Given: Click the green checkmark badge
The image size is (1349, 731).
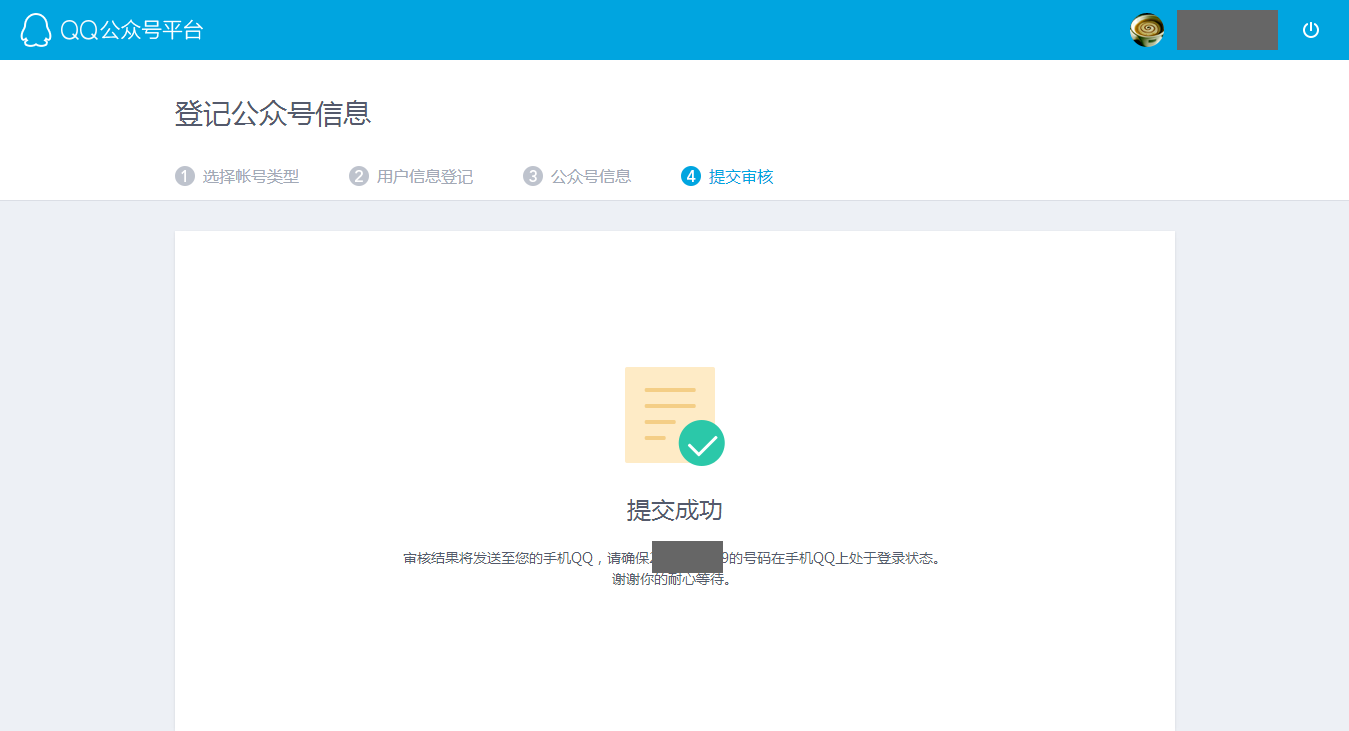Looking at the screenshot, I should [x=701, y=443].
